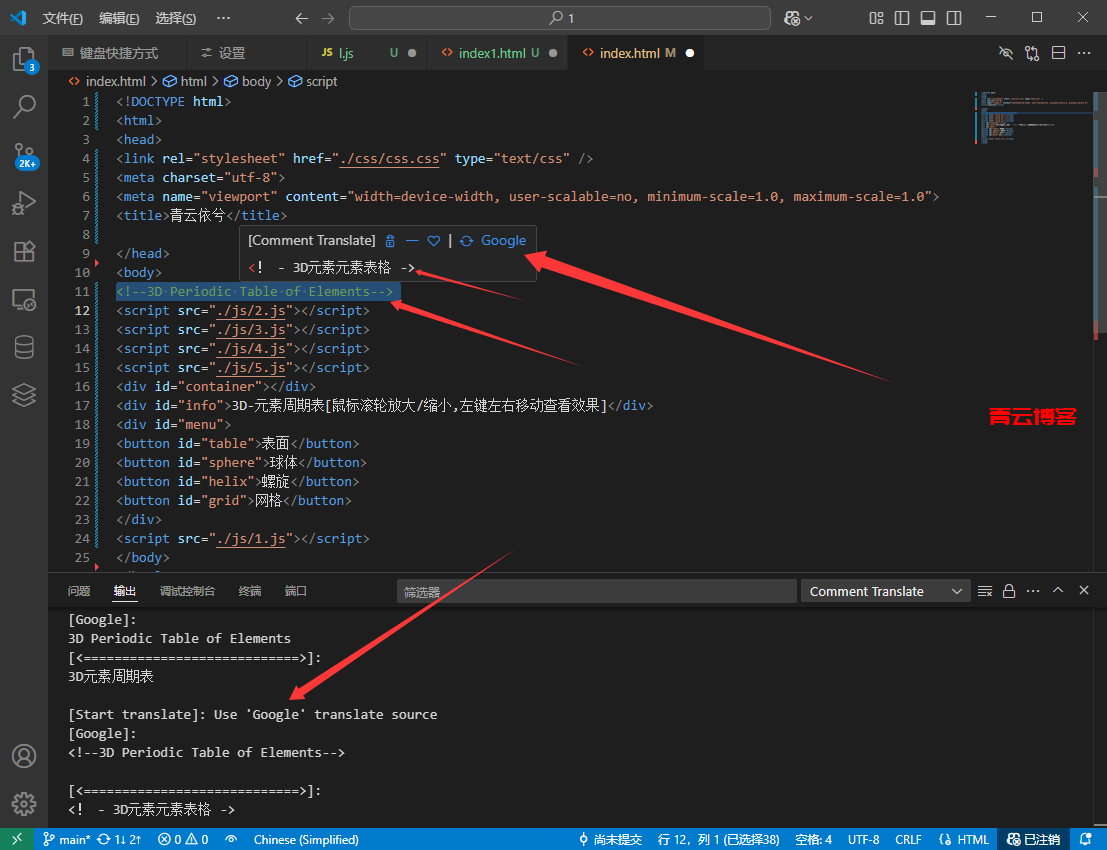Expand the html breadcrumb
Screen dimensions: 1107x850
point(186,82)
